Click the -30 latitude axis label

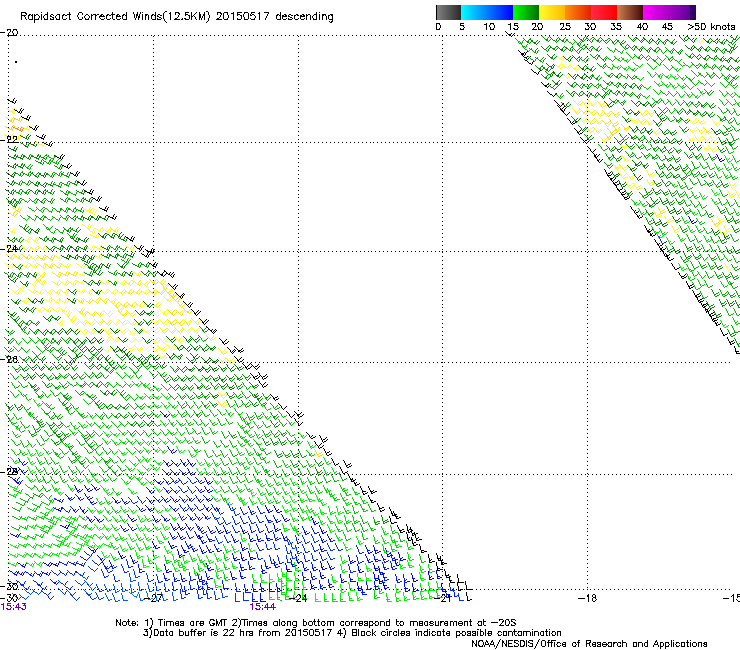pos(9,586)
